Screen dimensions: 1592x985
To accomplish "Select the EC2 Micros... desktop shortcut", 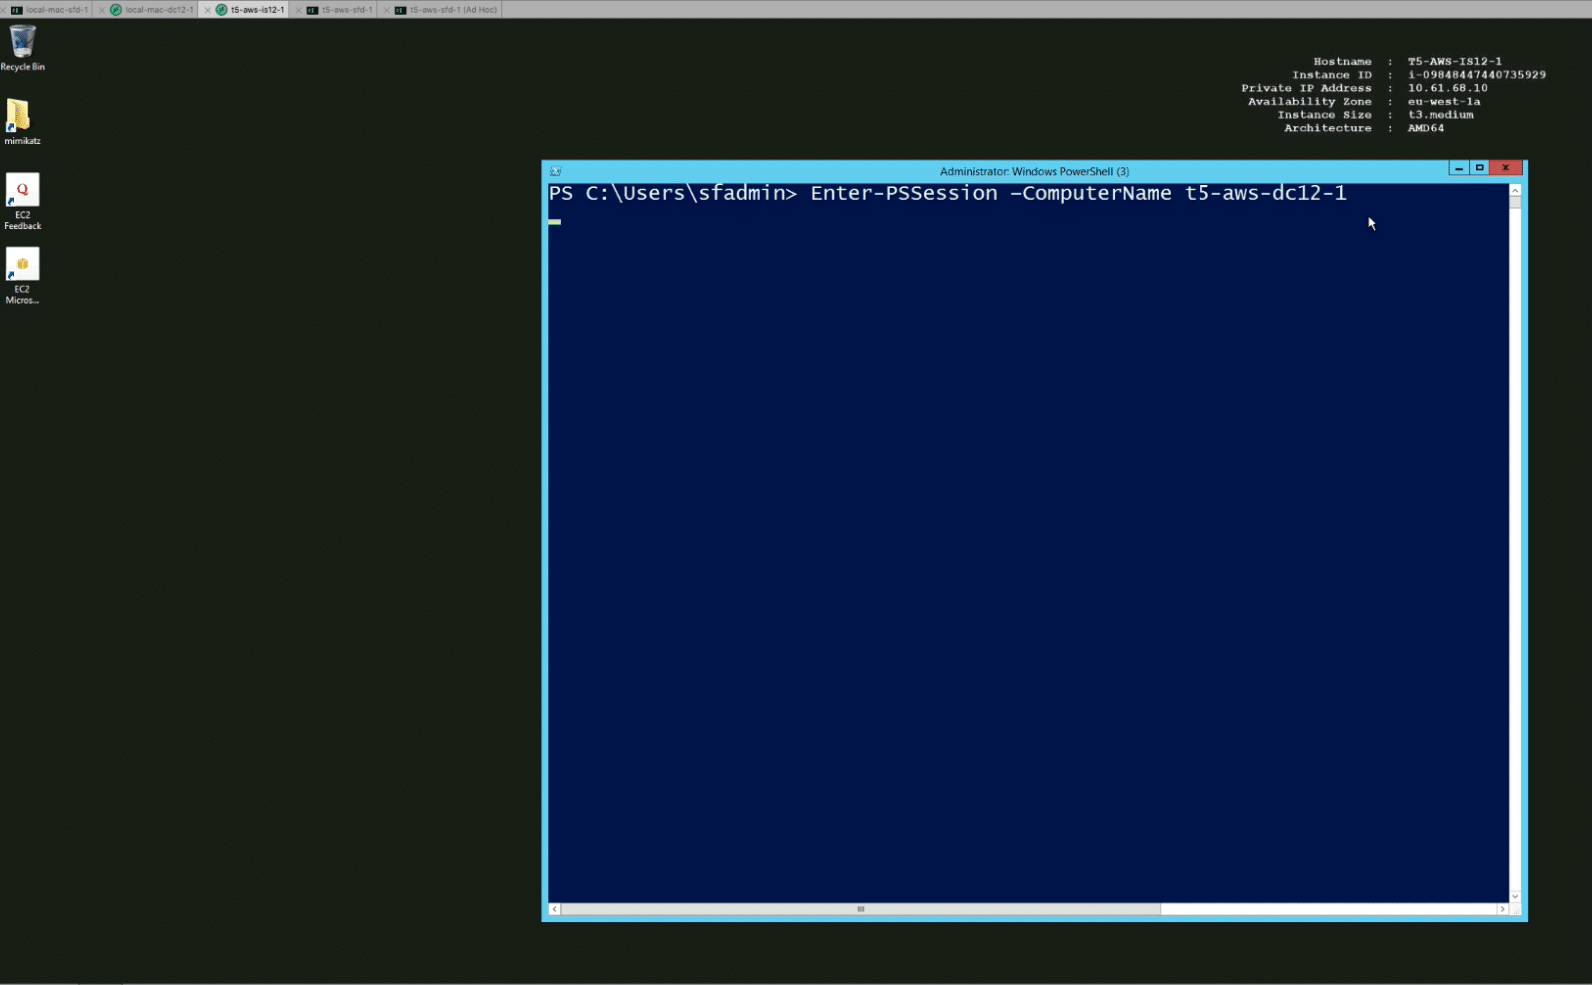I will pos(22,275).
